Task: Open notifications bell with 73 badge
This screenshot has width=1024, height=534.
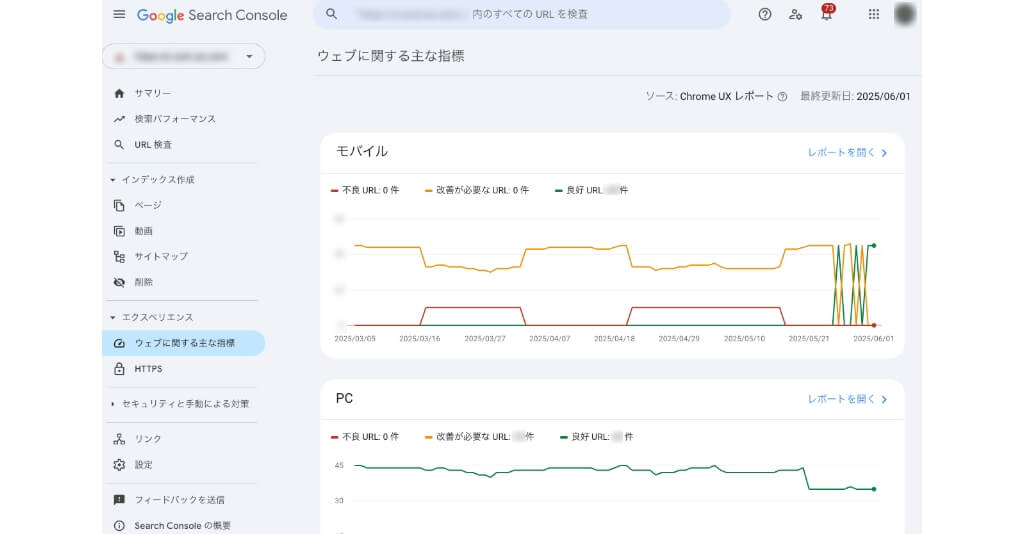Action: (827, 13)
